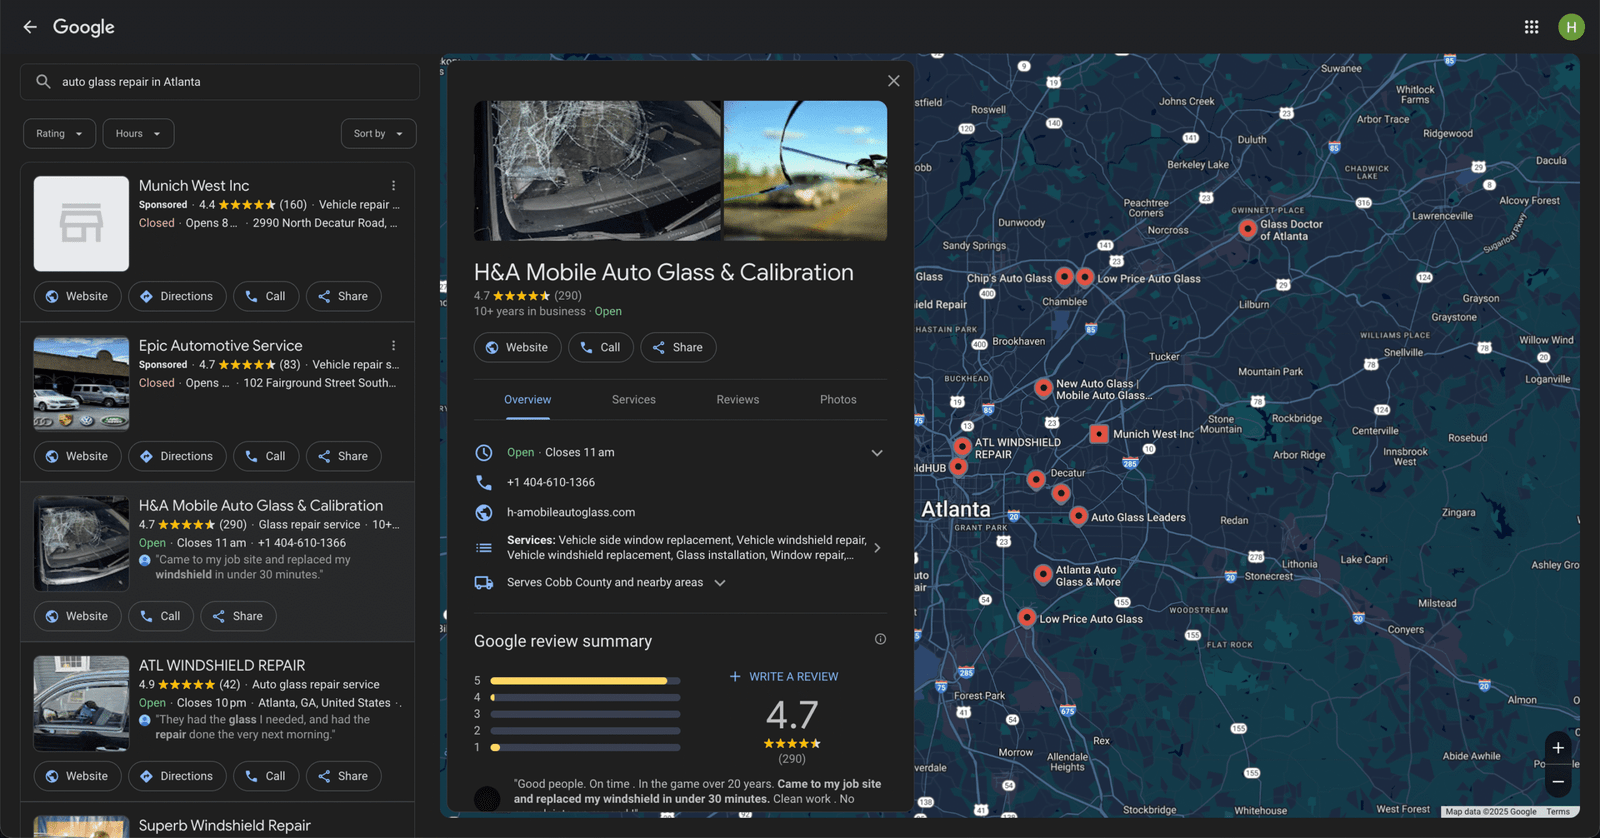
Task: Click the service truck icon for served areas
Action: click(x=484, y=583)
